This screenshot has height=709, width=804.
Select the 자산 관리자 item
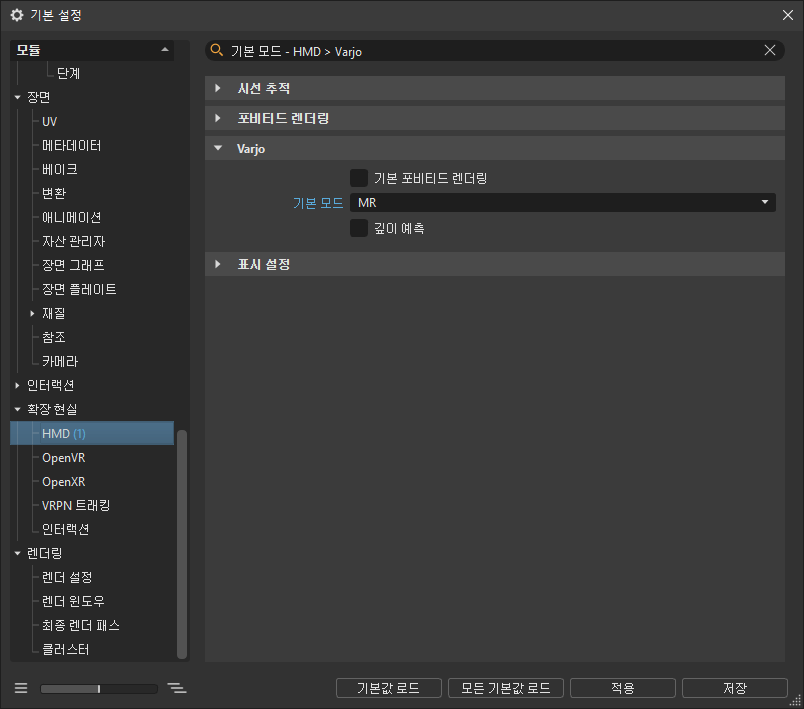click(73, 241)
